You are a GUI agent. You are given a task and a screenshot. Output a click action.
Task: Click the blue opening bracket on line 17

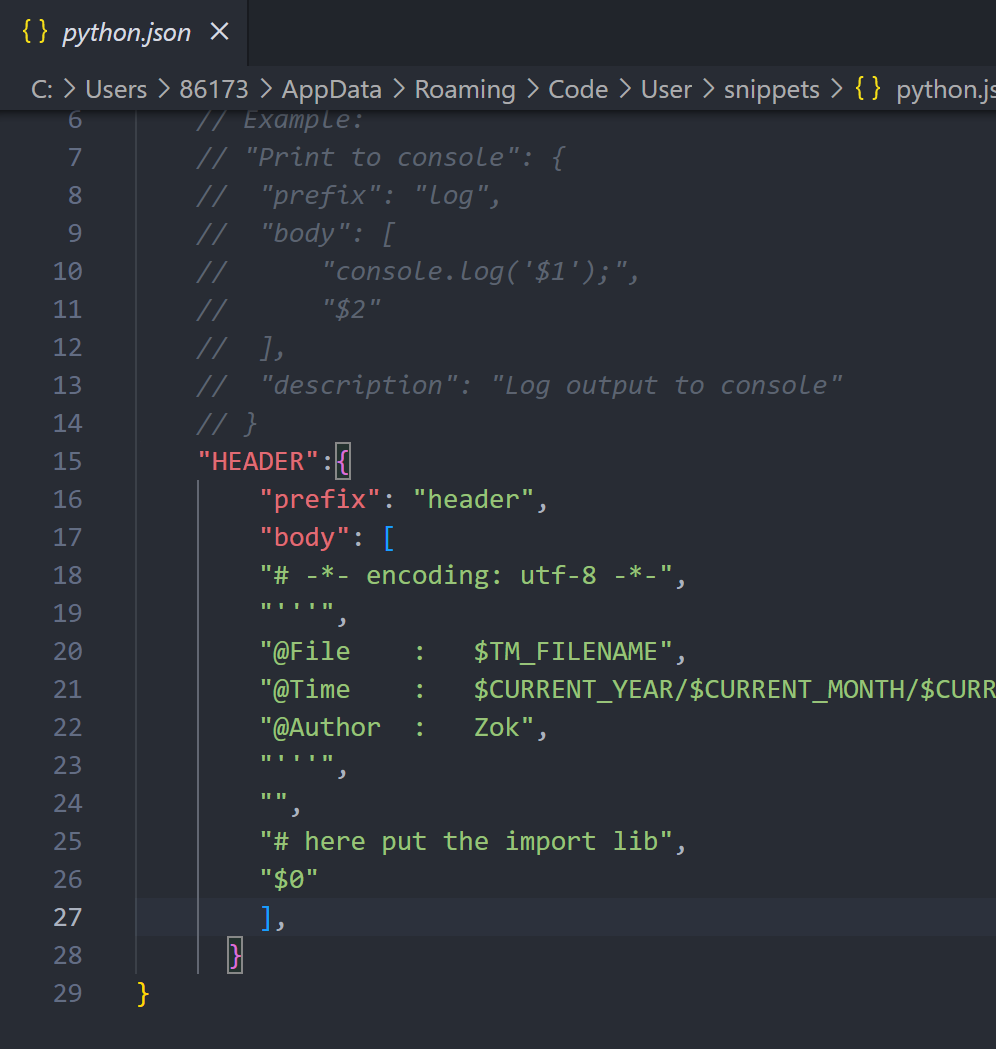point(389,538)
